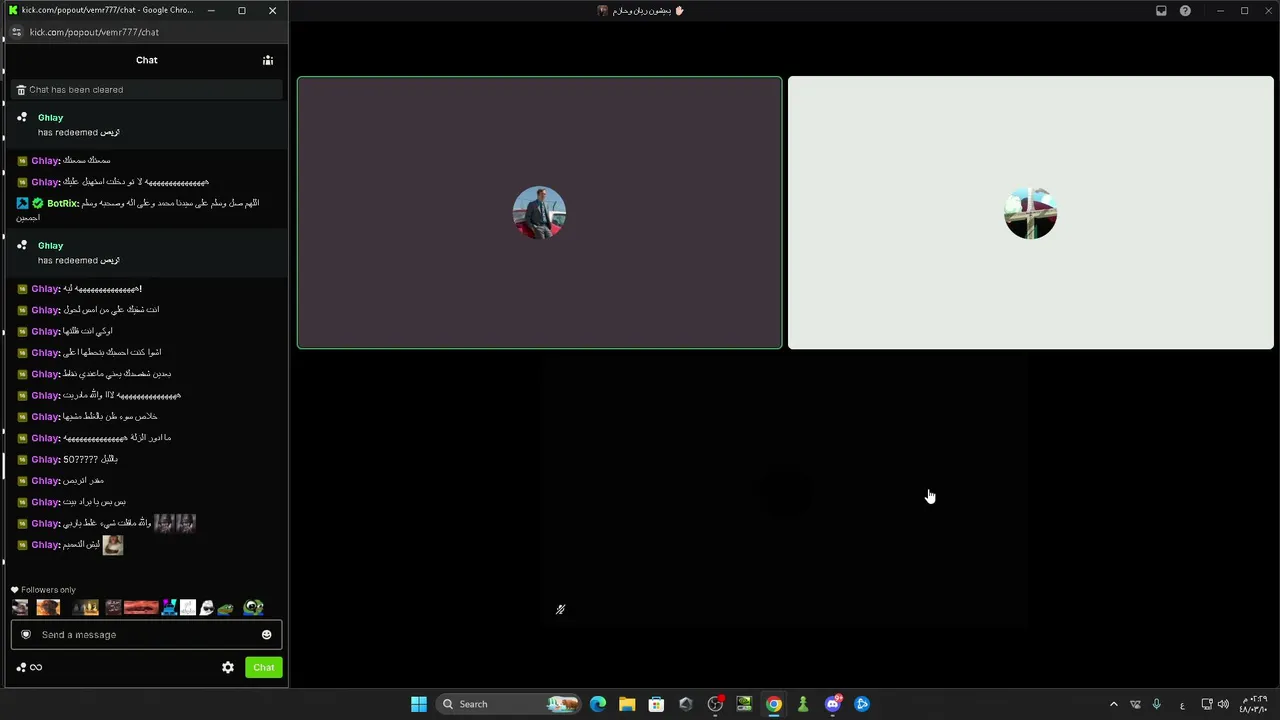This screenshot has width=1280, height=720.
Task: Open the blue round arrow taskbar app
Action: (862, 704)
